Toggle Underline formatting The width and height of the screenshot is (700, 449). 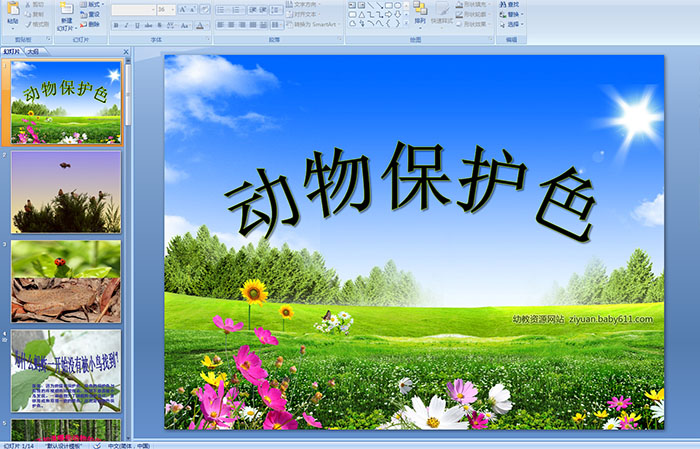point(137,25)
